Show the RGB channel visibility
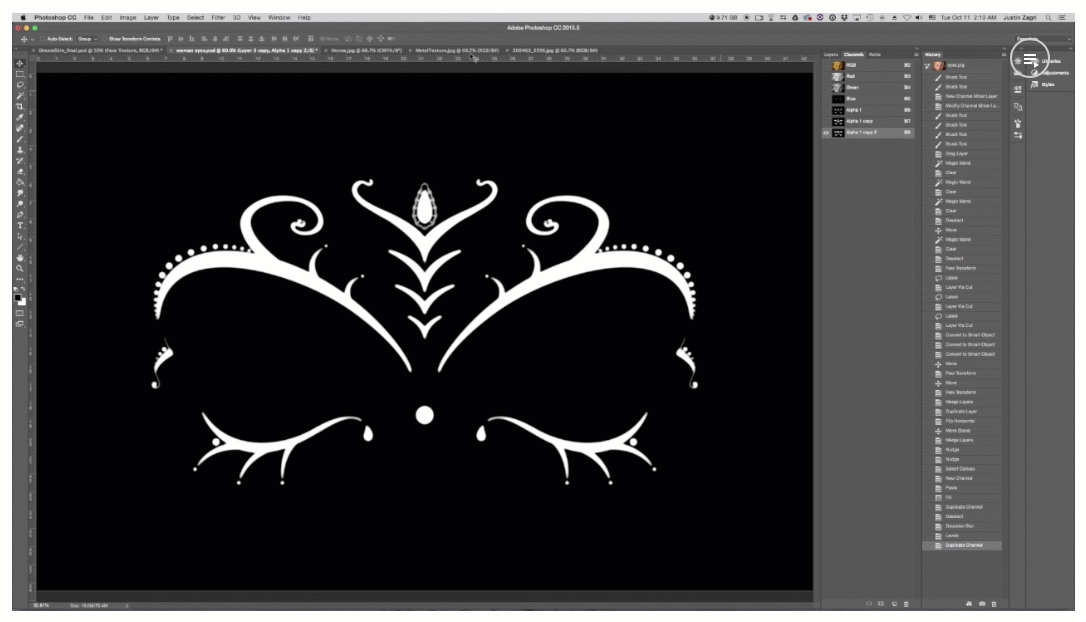 pos(826,65)
